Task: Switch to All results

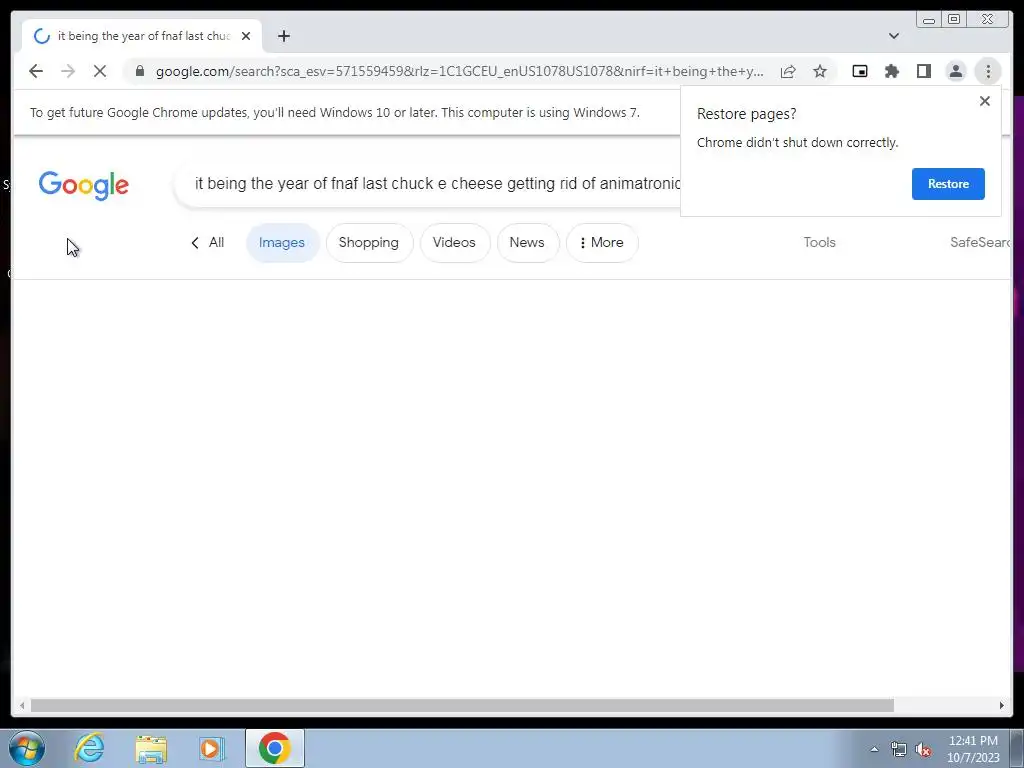Action: point(207,242)
